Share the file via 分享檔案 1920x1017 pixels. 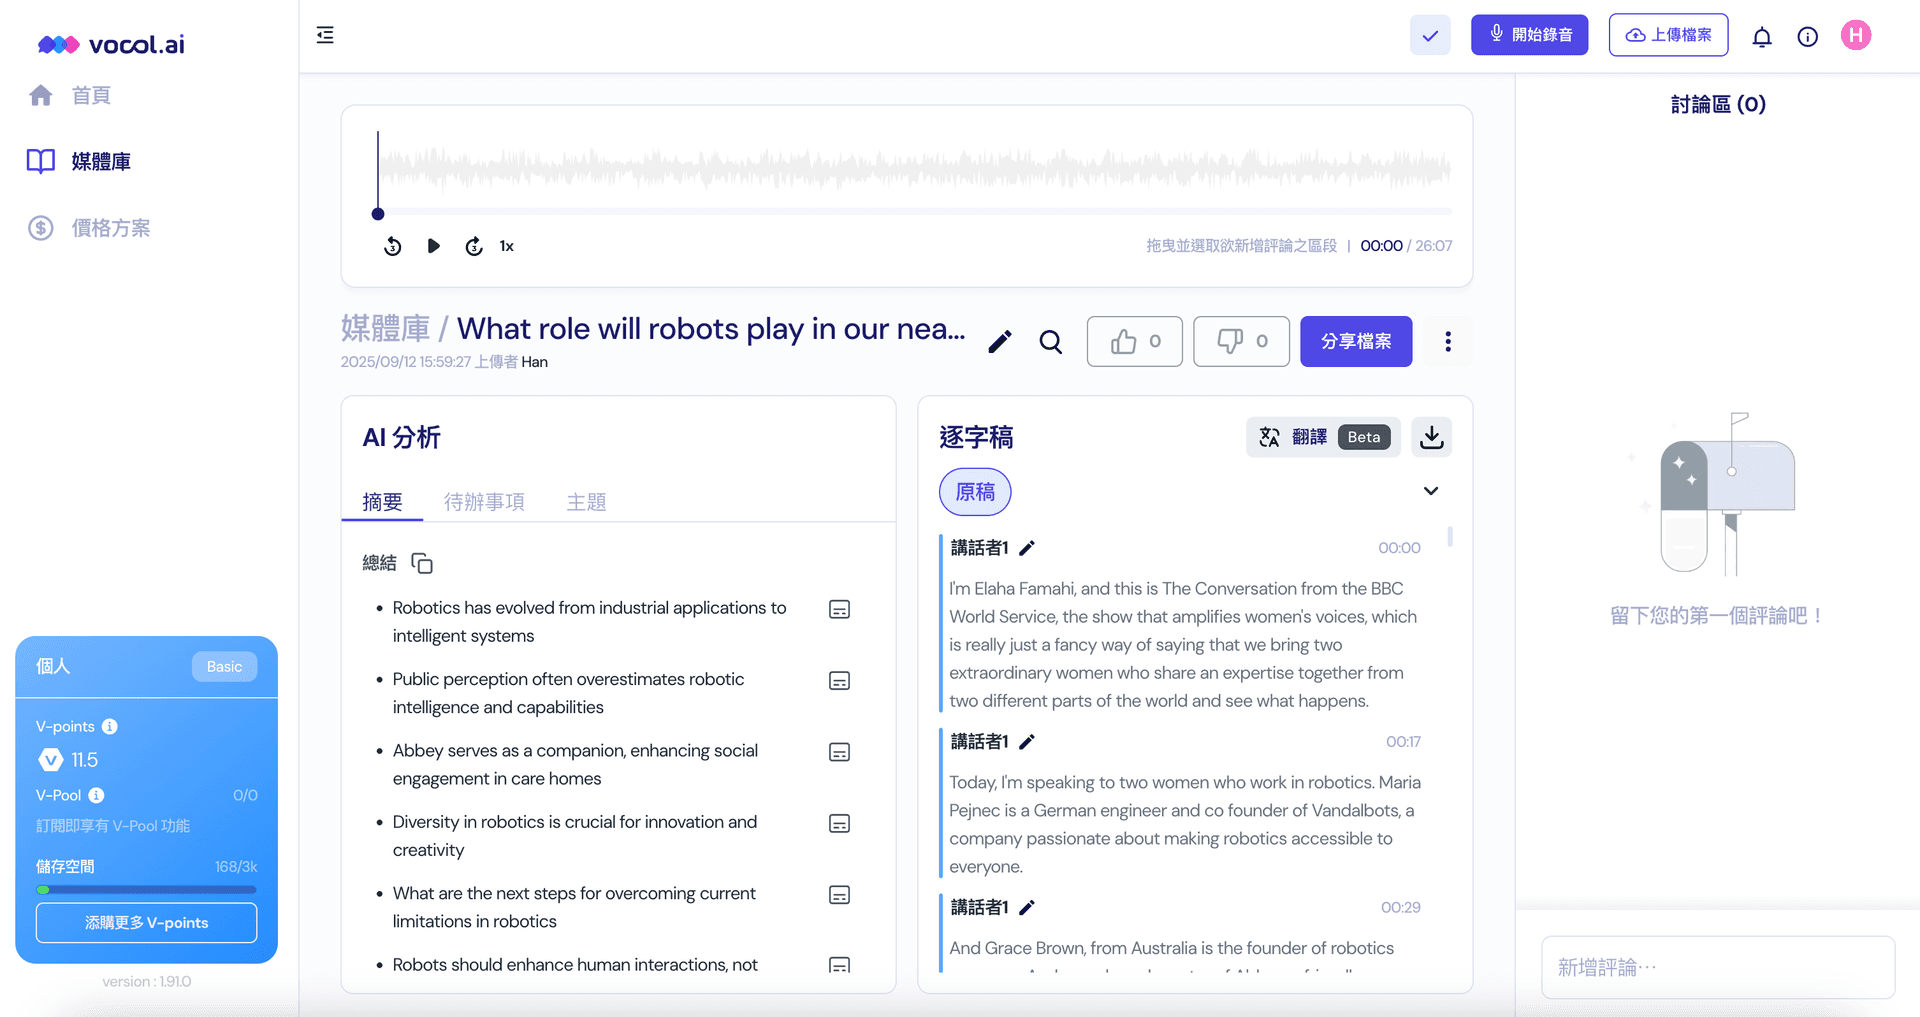click(1355, 341)
